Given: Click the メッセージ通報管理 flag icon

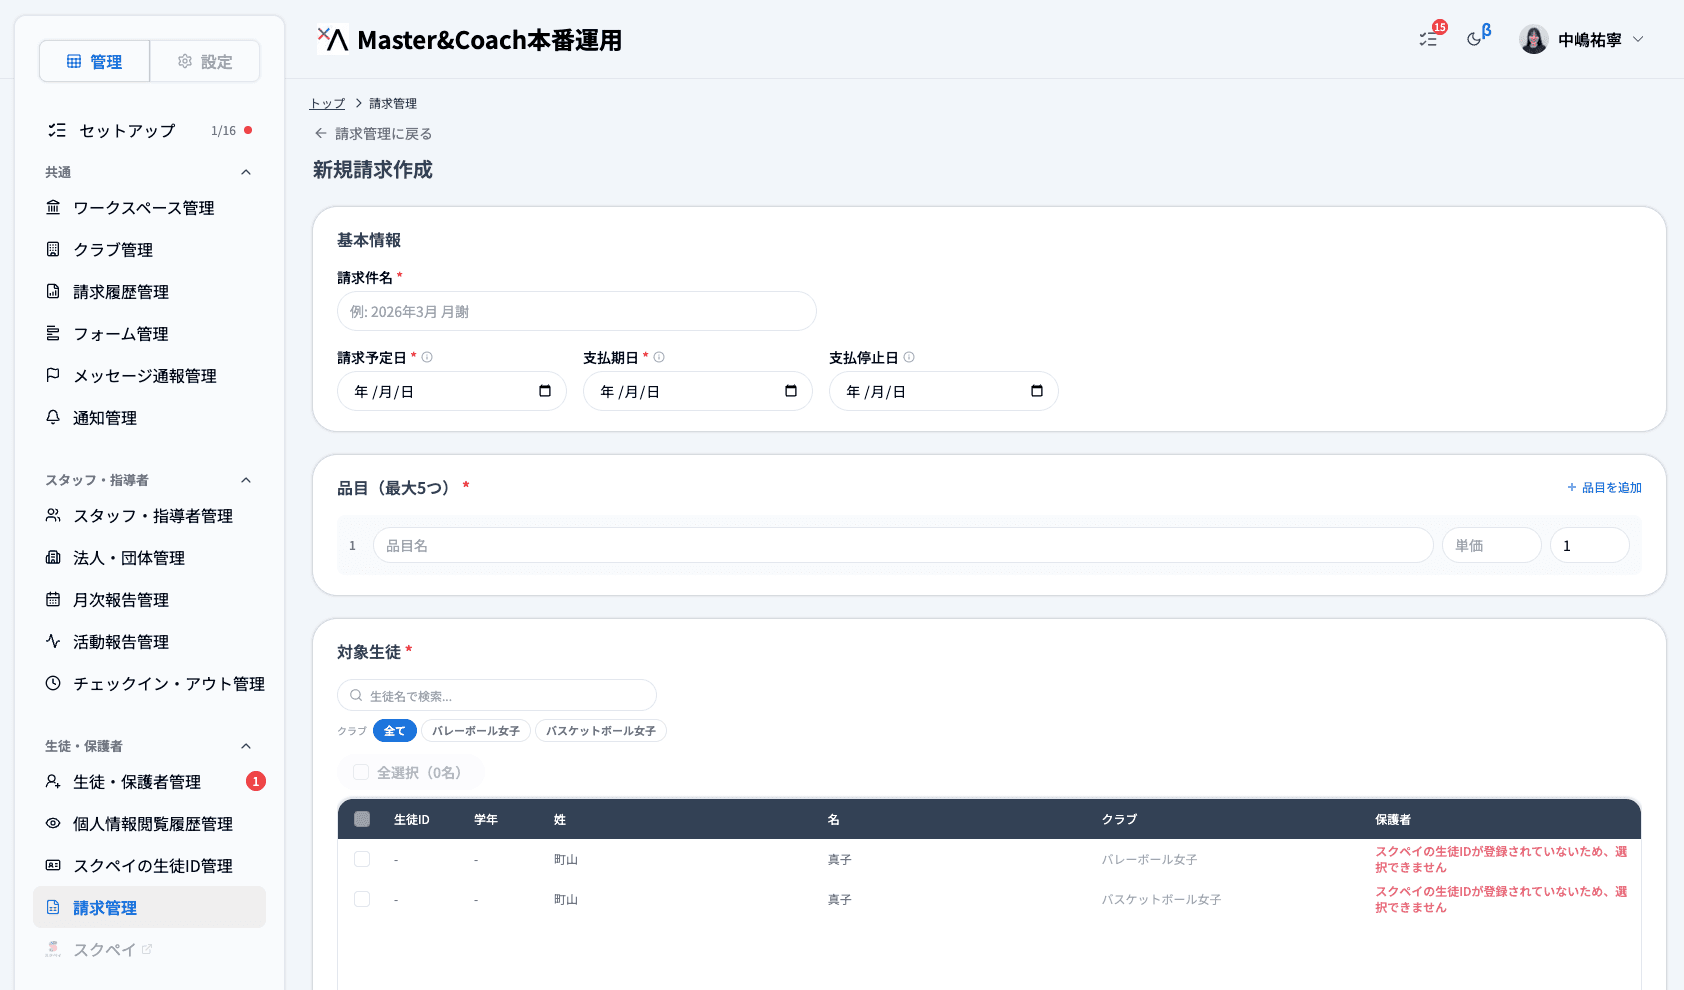Looking at the screenshot, I should [x=53, y=375].
